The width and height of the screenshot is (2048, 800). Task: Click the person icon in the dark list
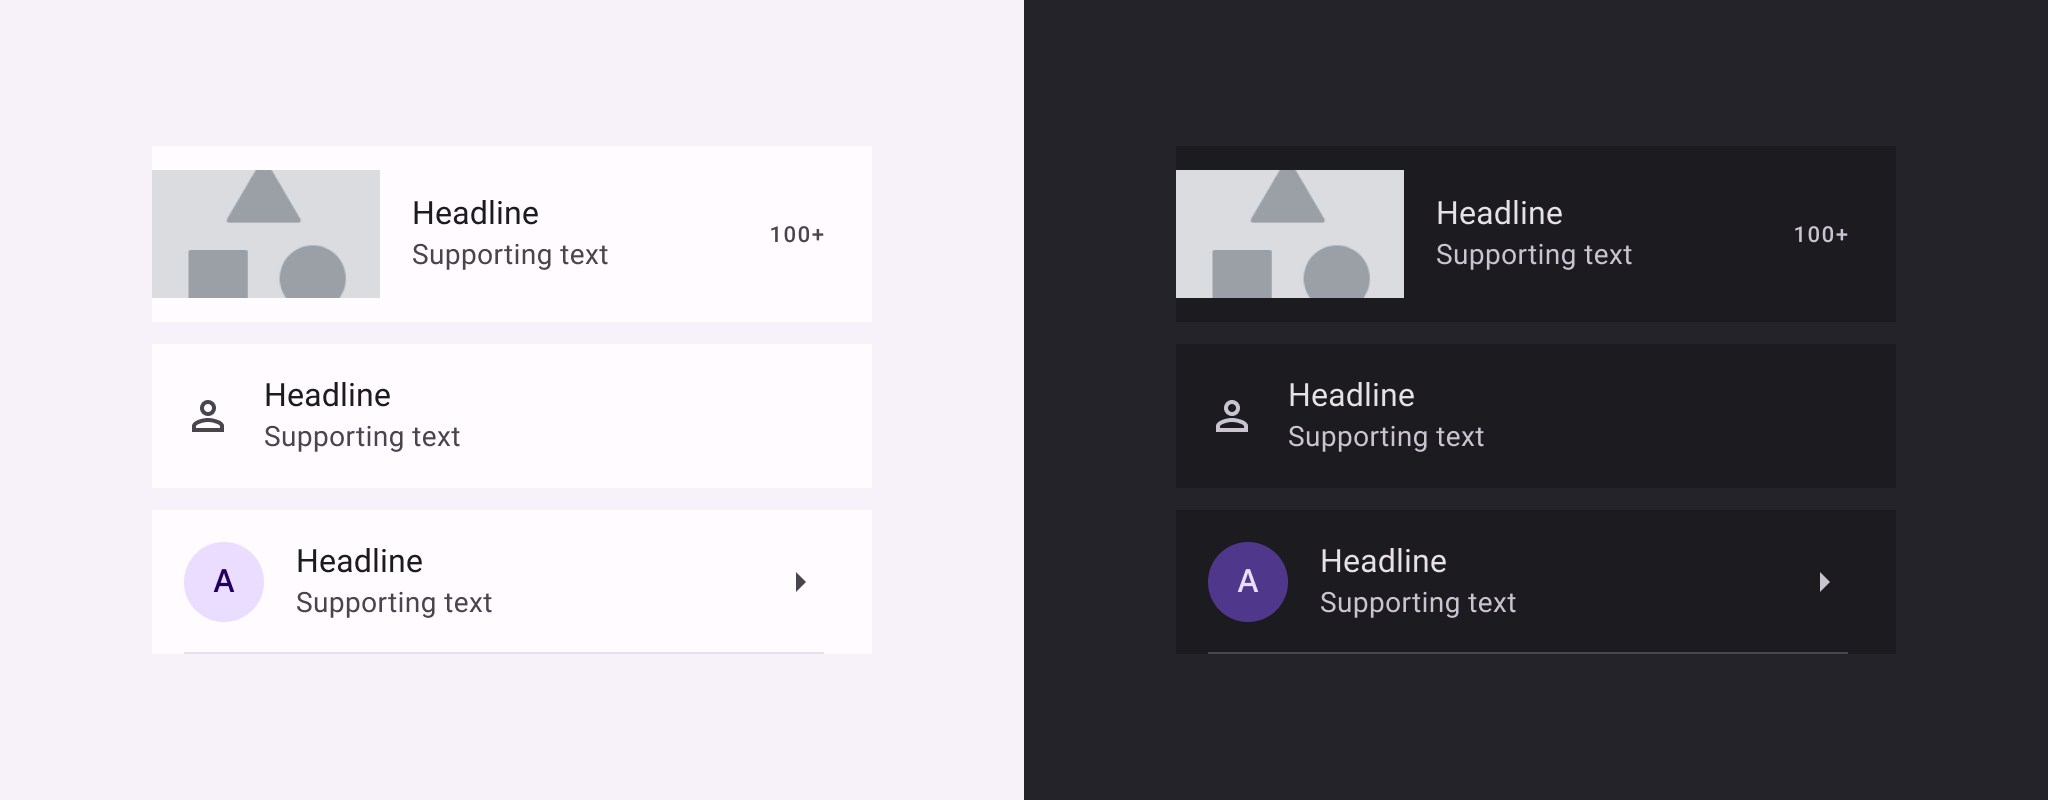click(1232, 416)
